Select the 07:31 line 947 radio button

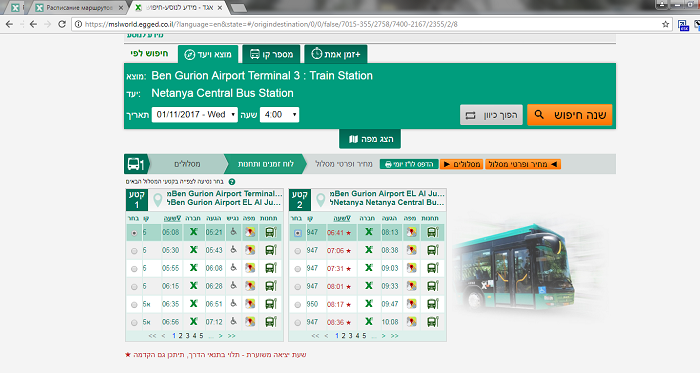point(297,269)
